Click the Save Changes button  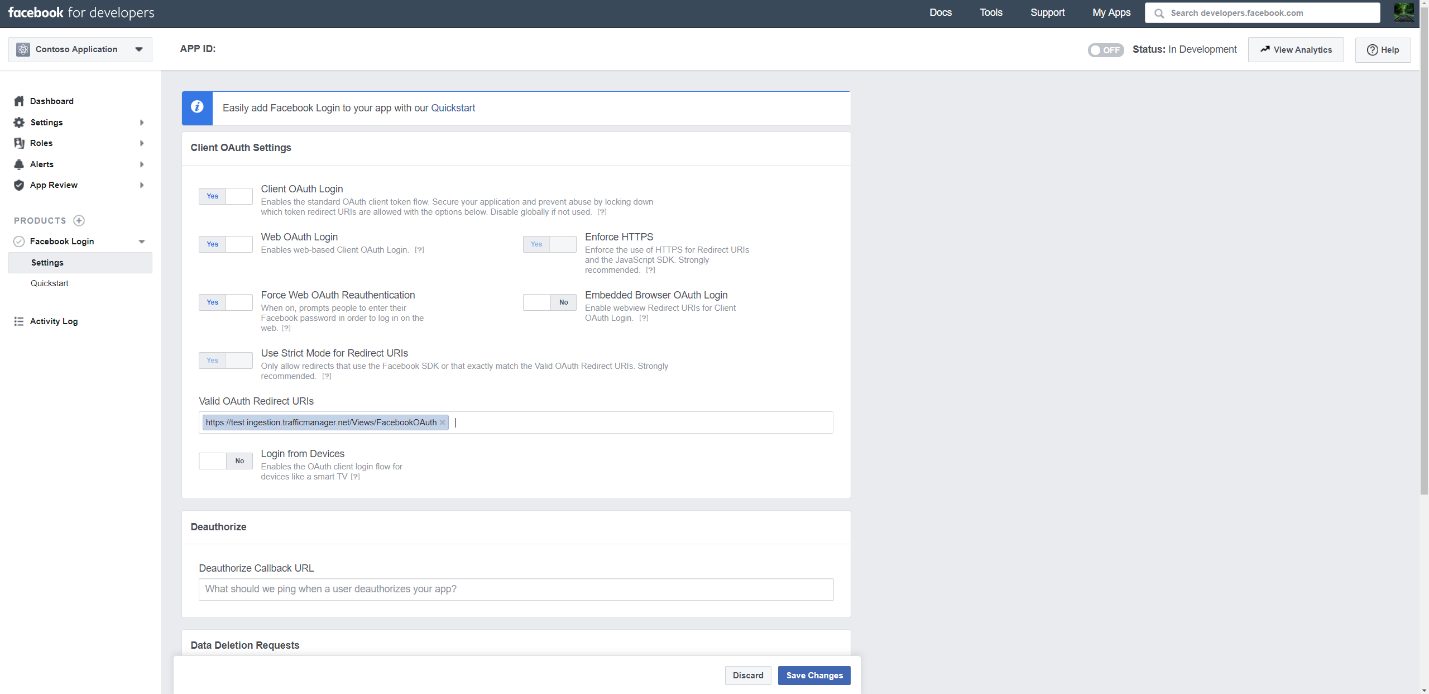[814, 675]
